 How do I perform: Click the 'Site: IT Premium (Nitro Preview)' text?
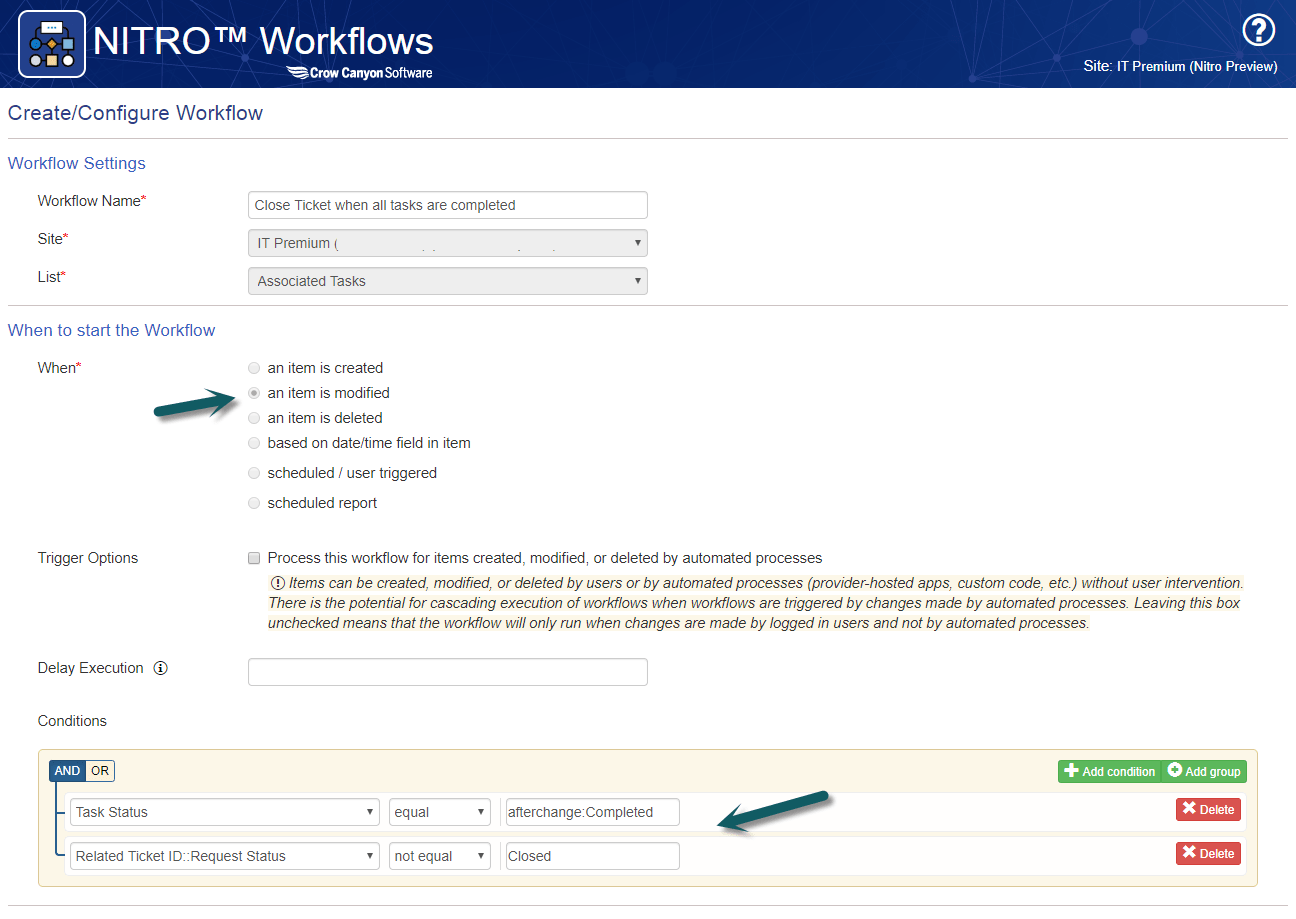1180,66
